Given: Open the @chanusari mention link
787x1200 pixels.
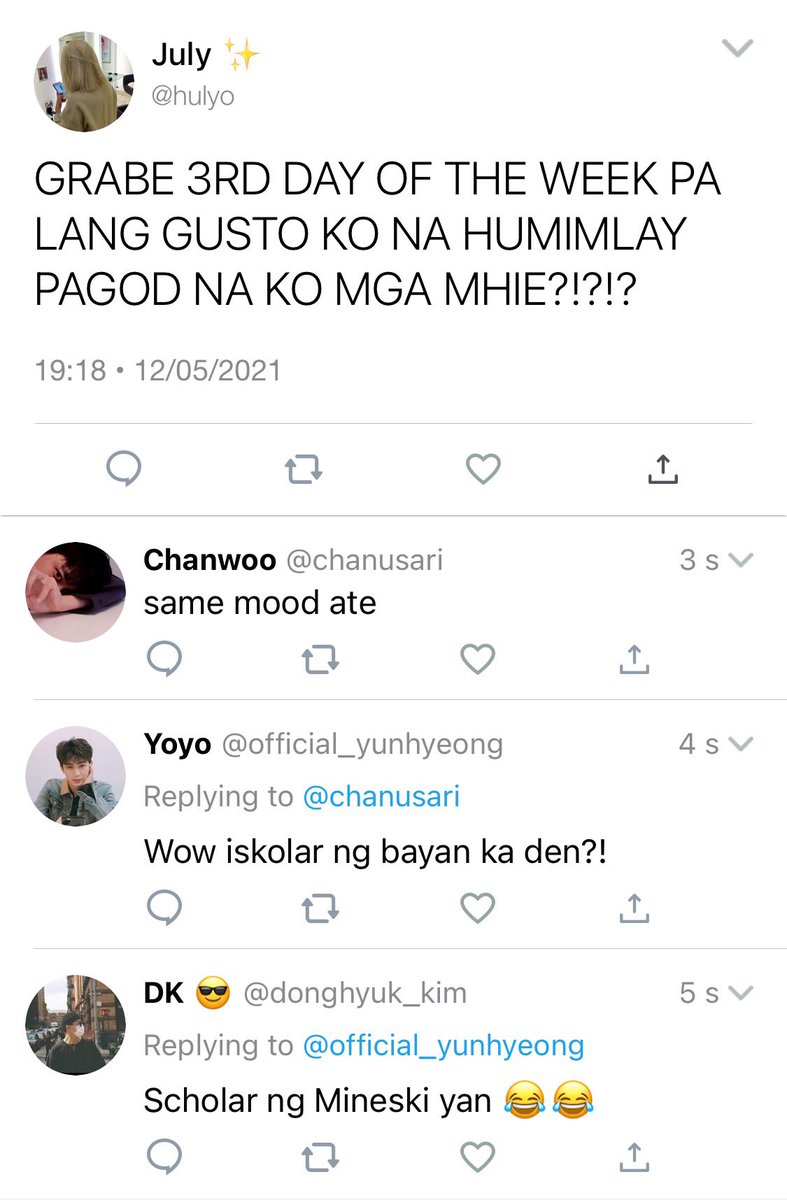Looking at the screenshot, I should click(379, 797).
